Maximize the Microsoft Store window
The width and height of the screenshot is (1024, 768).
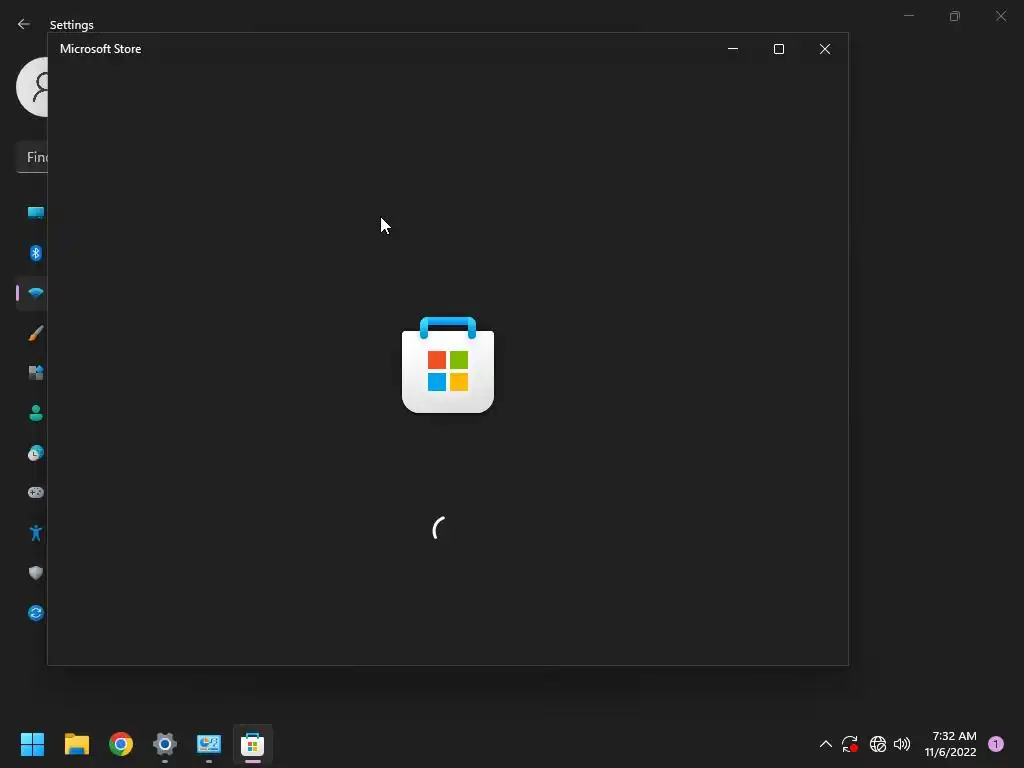click(778, 49)
